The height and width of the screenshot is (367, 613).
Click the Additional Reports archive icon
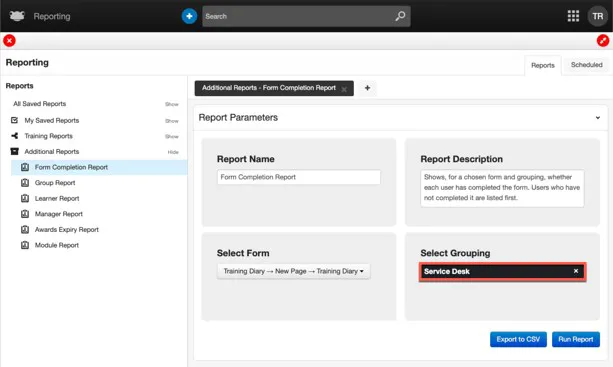coord(14,151)
